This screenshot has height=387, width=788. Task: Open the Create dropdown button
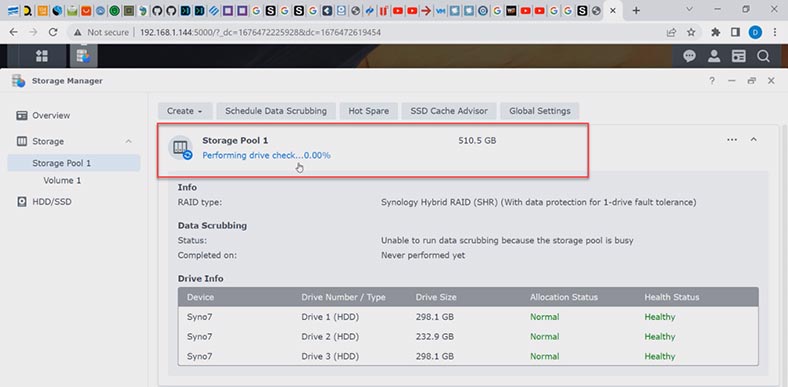click(x=185, y=111)
